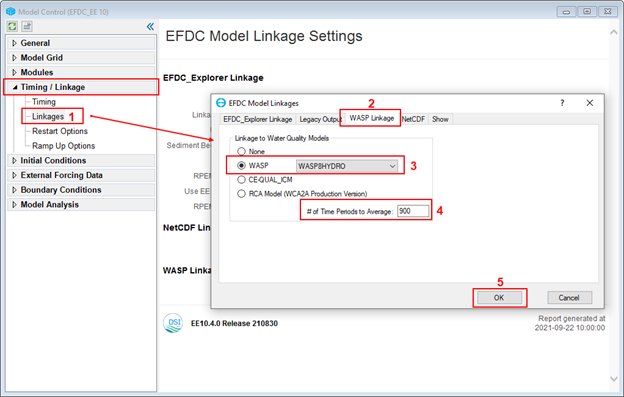This screenshot has height=397, width=624.
Task: Expand the Boundary Conditions section
Action: pos(14,190)
